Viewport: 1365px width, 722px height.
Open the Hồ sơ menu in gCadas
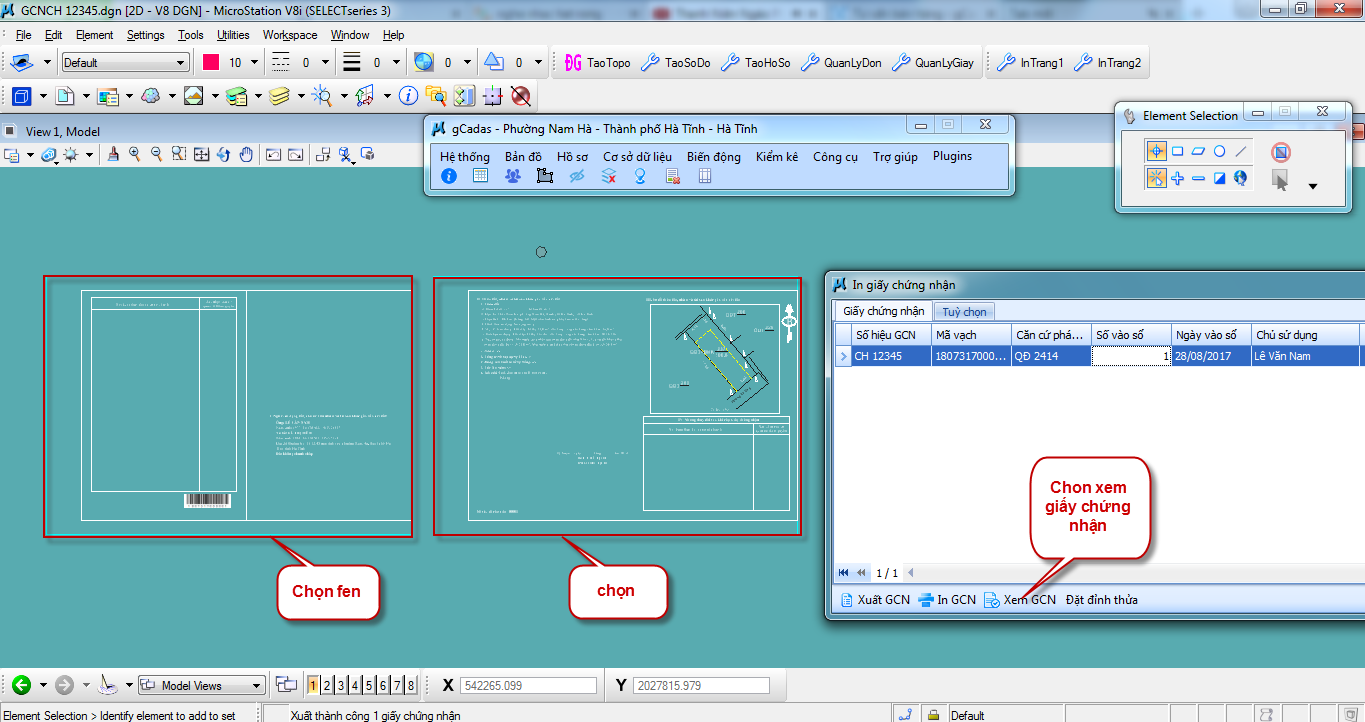click(572, 156)
